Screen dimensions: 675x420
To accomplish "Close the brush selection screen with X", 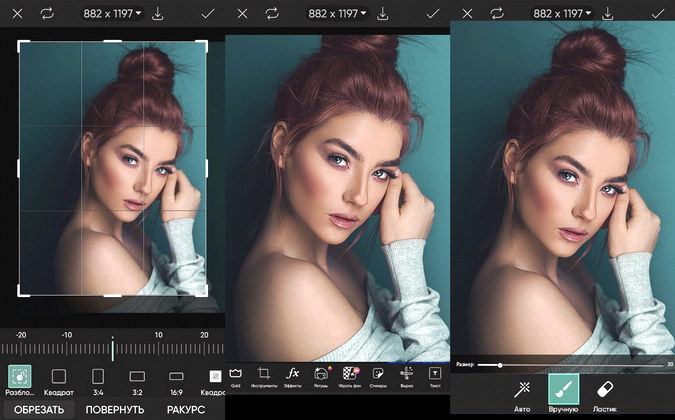I will [467, 14].
